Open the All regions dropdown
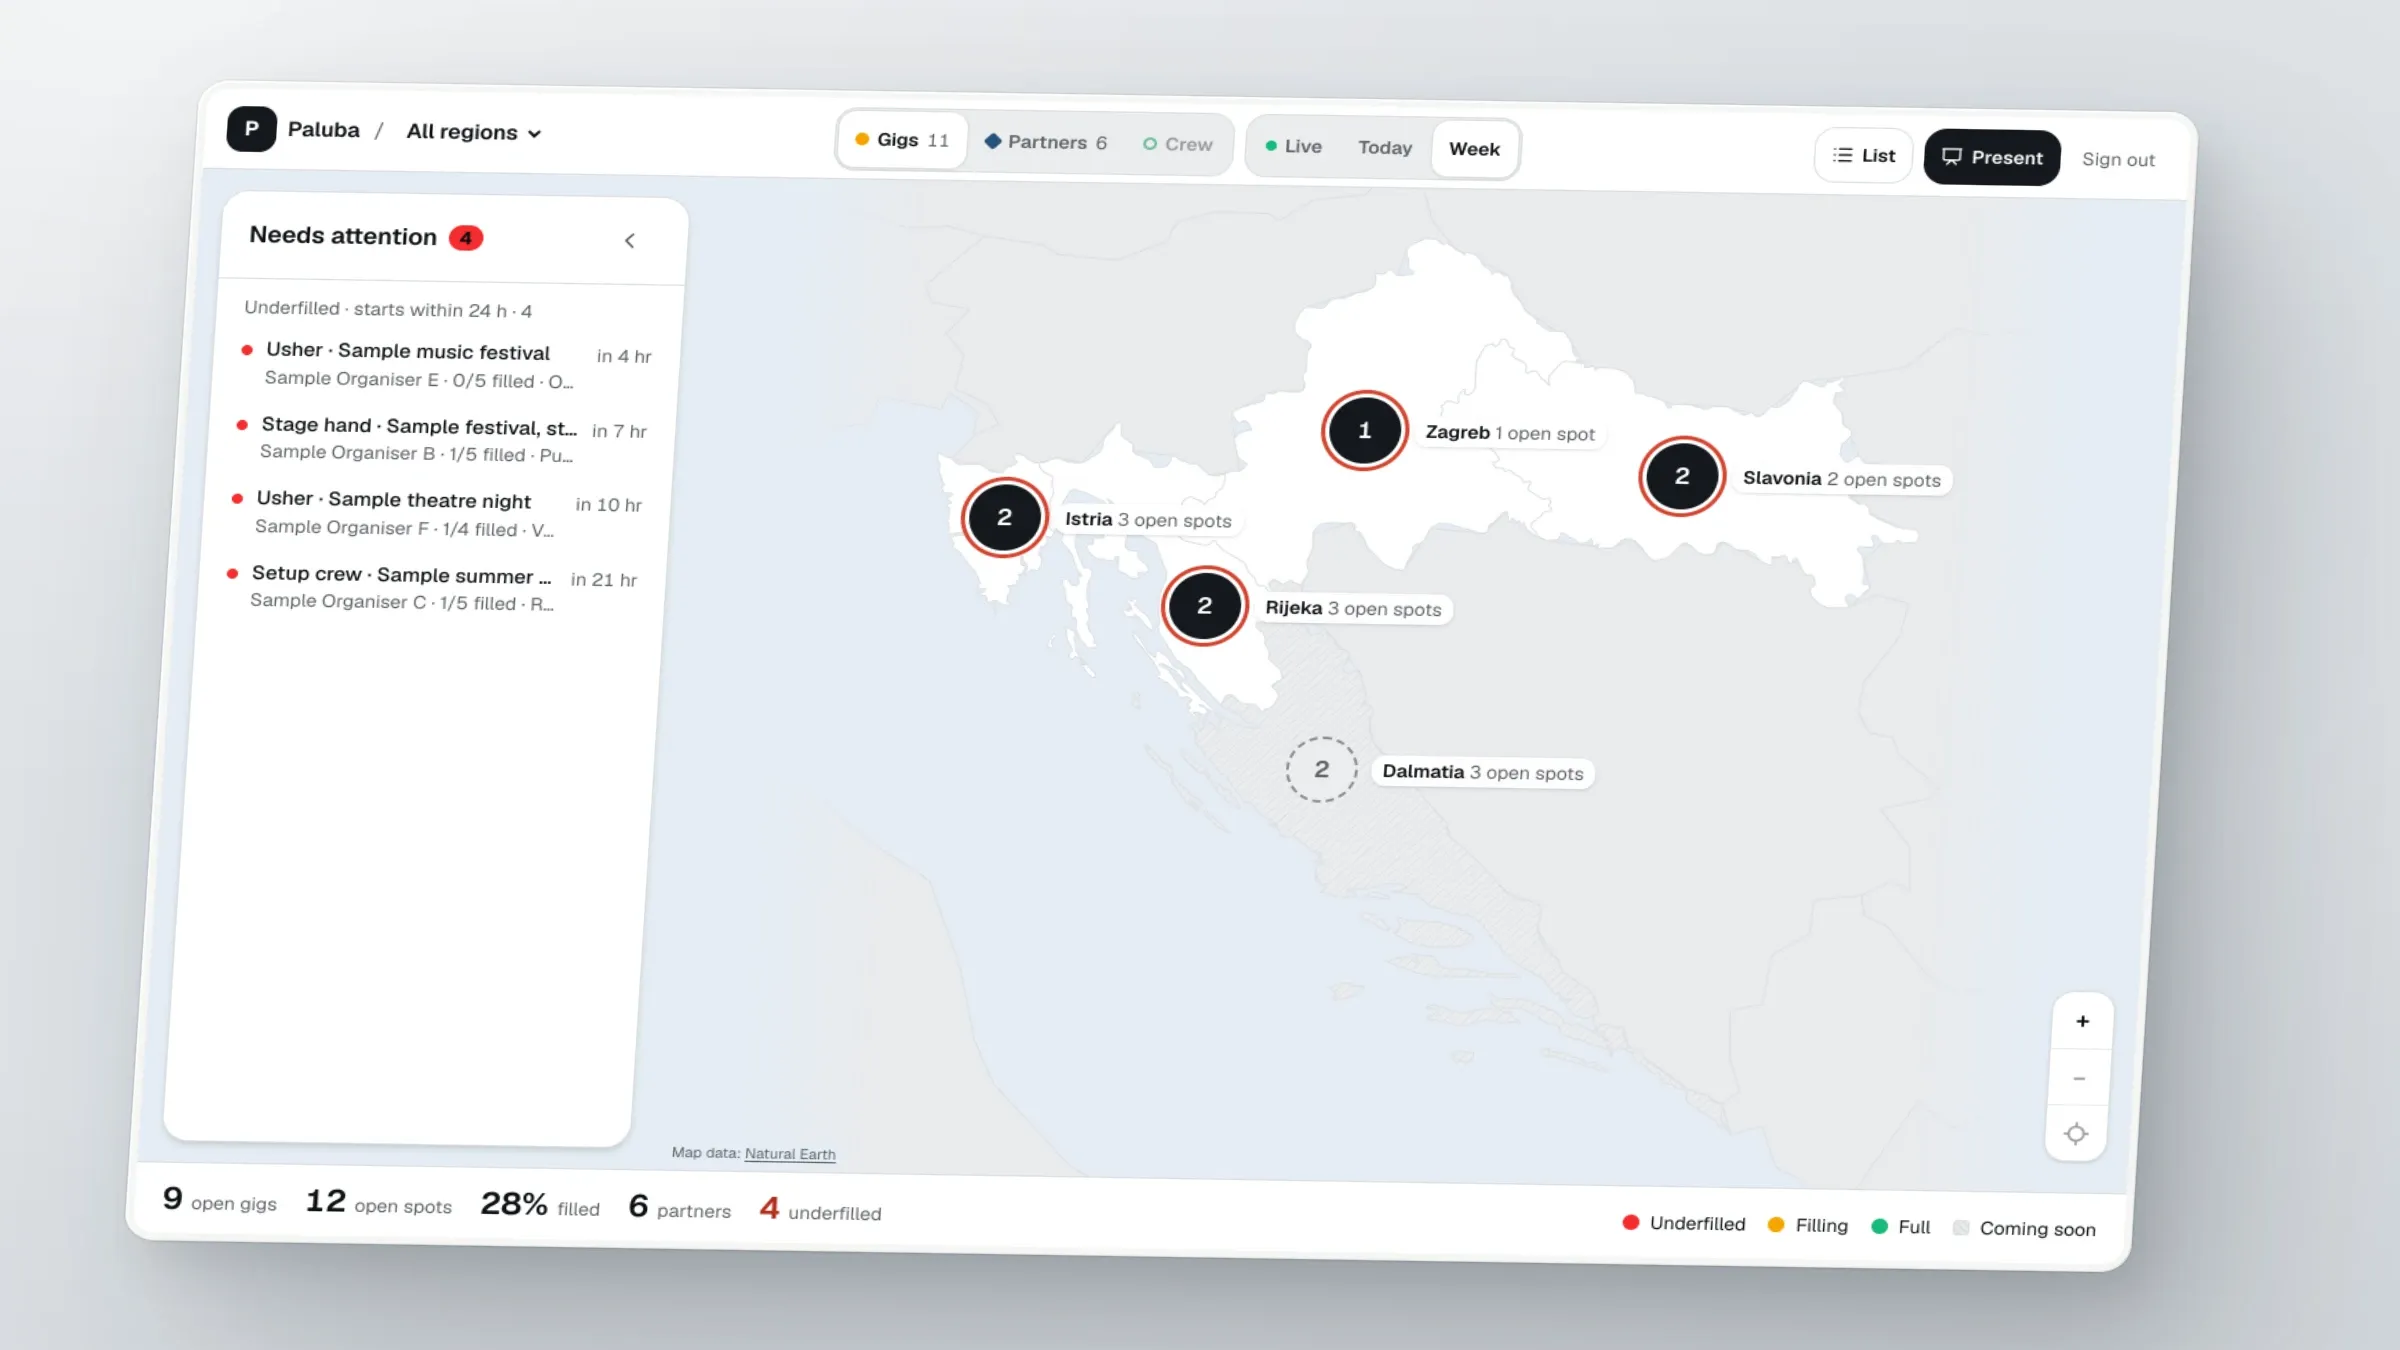Image resolution: width=2400 pixels, height=1350 pixels. [x=473, y=132]
